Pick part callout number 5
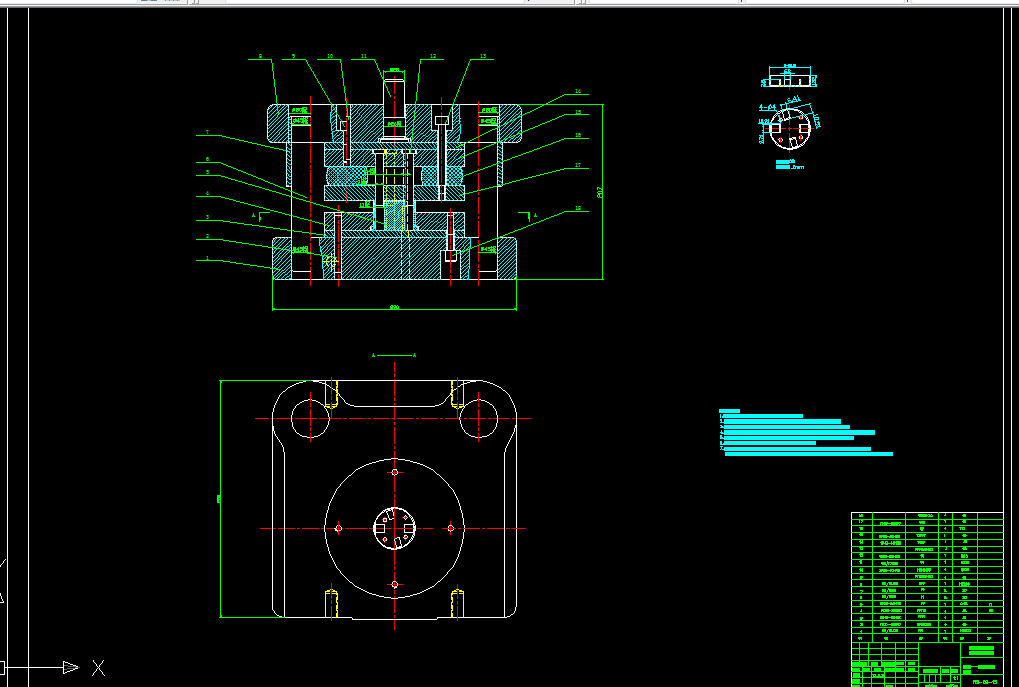1019x687 pixels. click(207, 172)
